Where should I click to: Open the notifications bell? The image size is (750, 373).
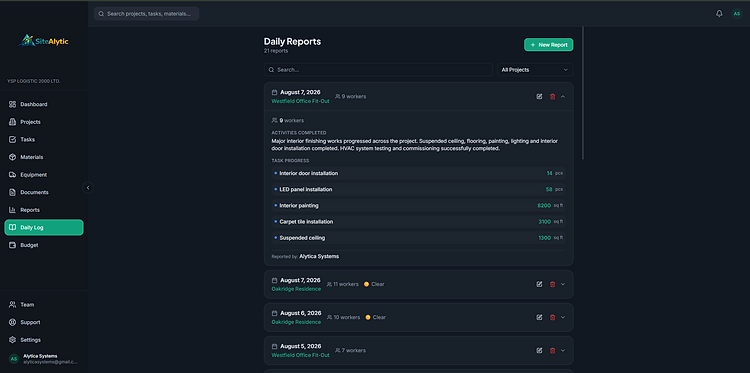pos(719,13)
